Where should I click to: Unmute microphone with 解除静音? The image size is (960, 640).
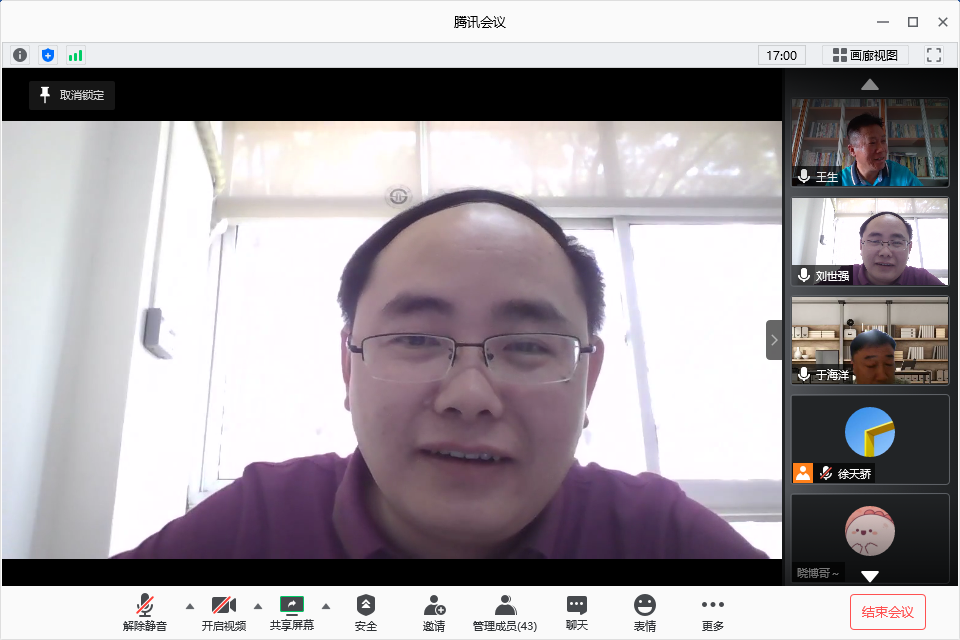coord(145,612)
